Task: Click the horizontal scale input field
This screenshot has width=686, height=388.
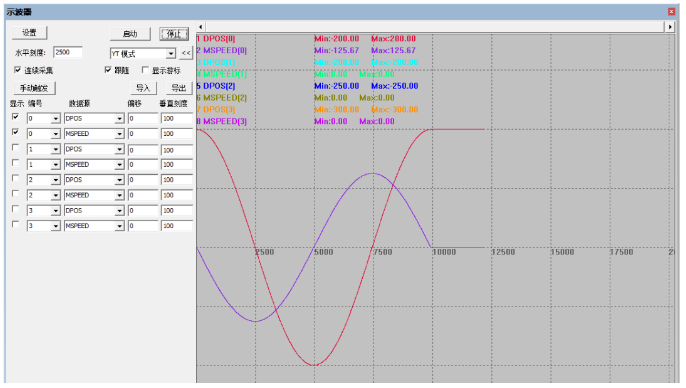Action: [x=68, y=52]
